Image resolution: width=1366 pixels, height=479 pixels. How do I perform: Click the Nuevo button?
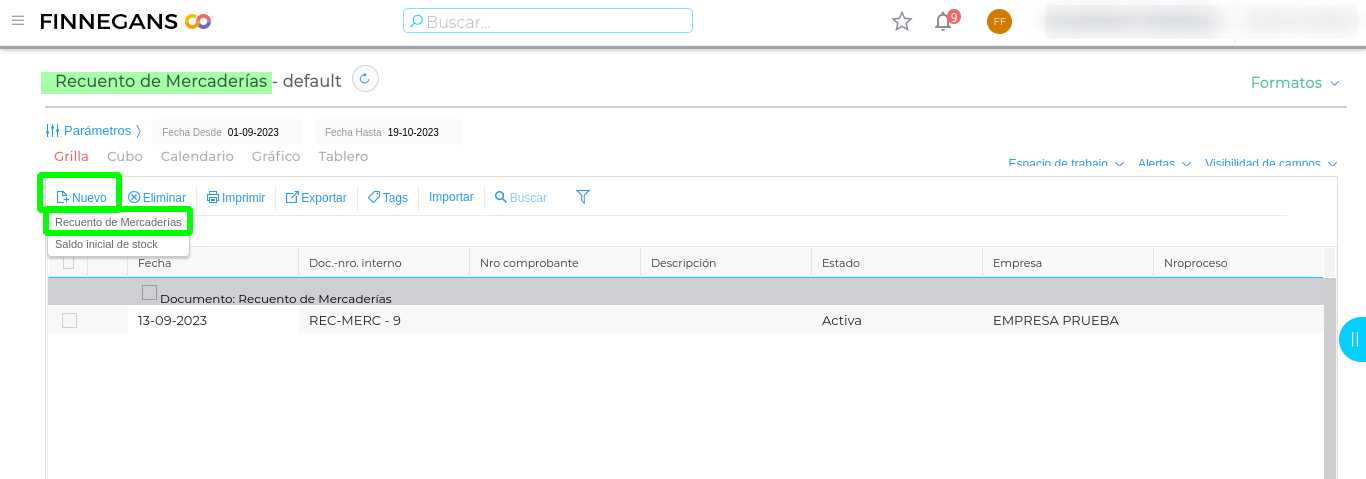coord(81,197)
